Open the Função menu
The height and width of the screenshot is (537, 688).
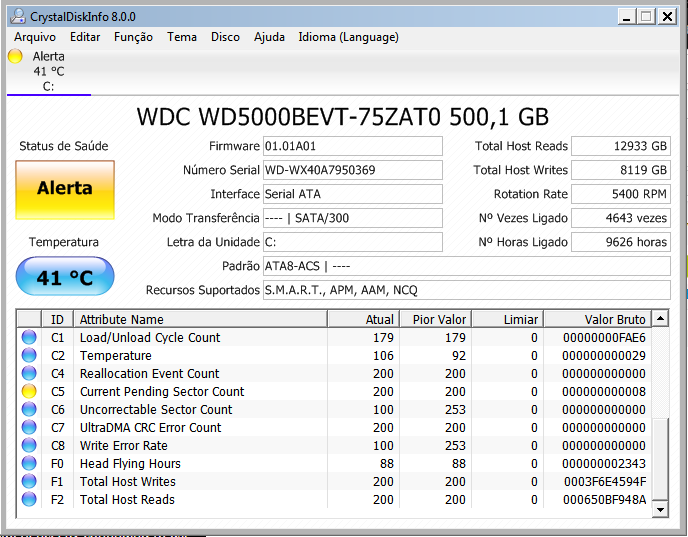pyautogui.click(x=133, y=37)
